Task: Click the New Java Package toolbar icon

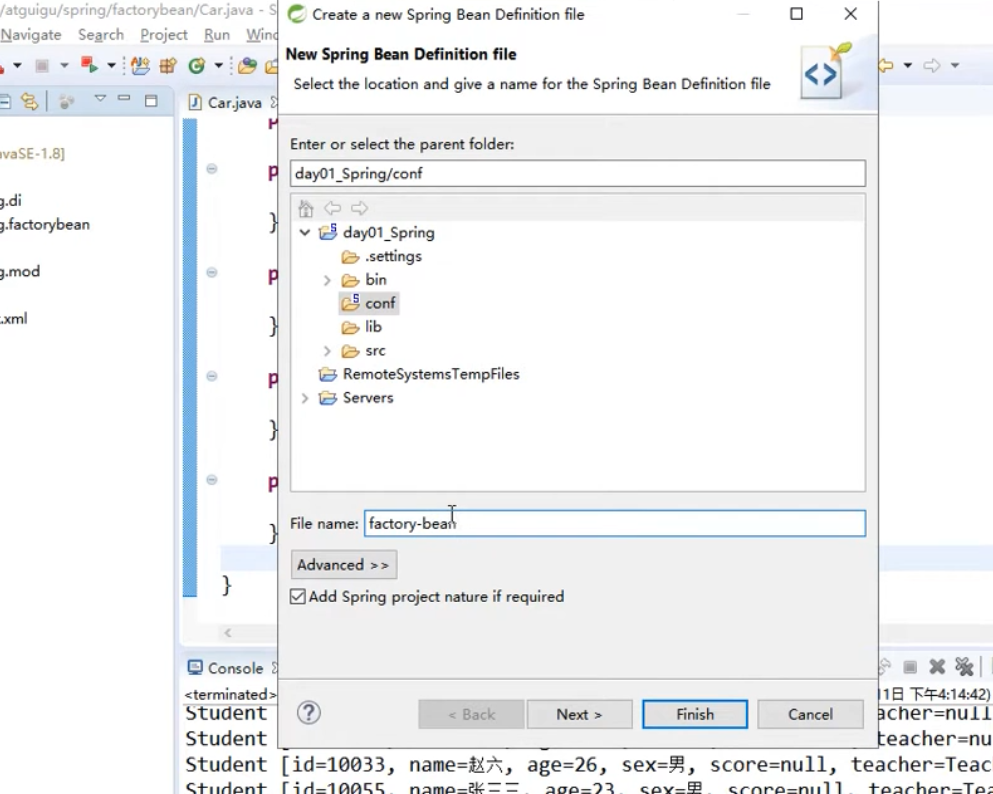Action: coord(168,65)
